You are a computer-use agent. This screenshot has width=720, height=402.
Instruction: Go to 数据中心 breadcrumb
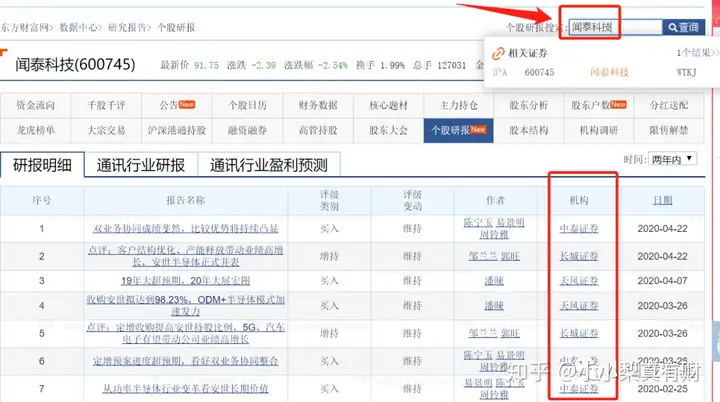79,28
